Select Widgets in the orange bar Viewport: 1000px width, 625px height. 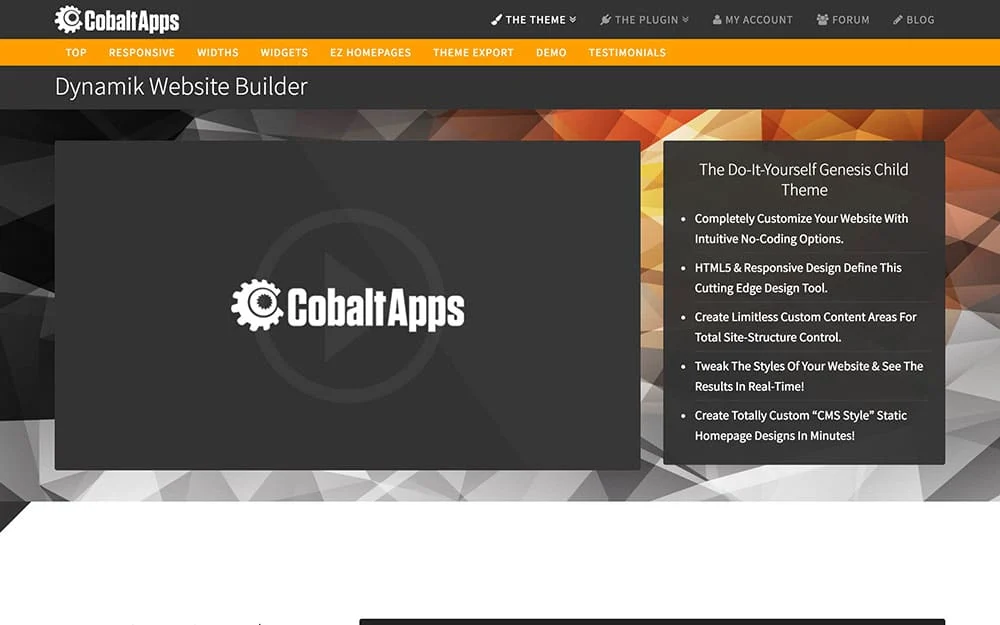click(x=284, y=53)
